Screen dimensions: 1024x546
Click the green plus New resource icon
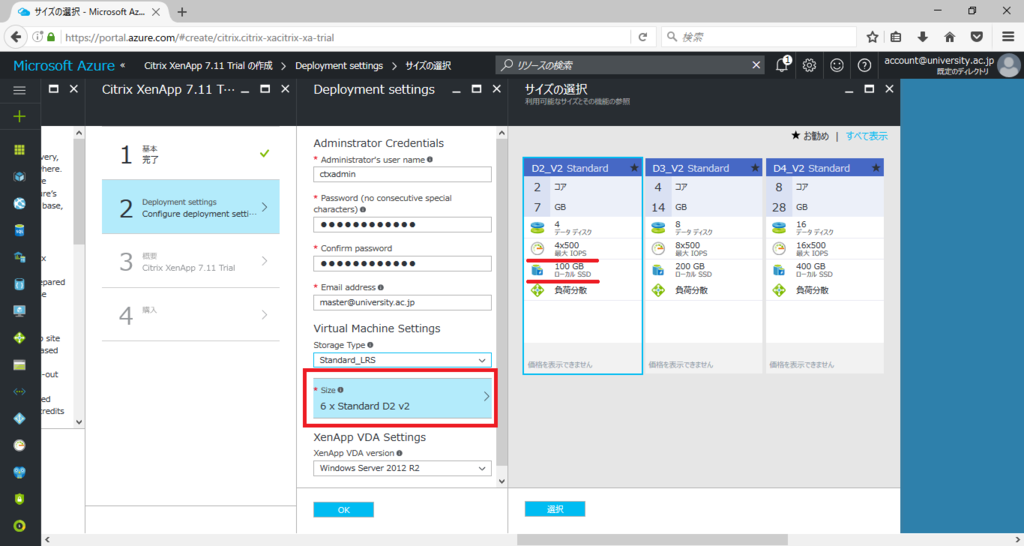[x=20, y=116]
